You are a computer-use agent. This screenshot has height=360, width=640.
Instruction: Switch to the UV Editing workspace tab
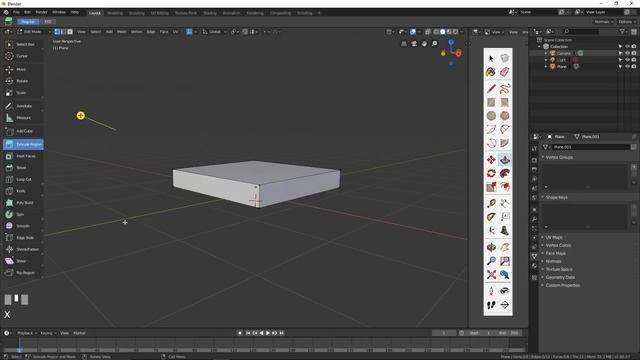pyautogui.click(x=160, y=13)
